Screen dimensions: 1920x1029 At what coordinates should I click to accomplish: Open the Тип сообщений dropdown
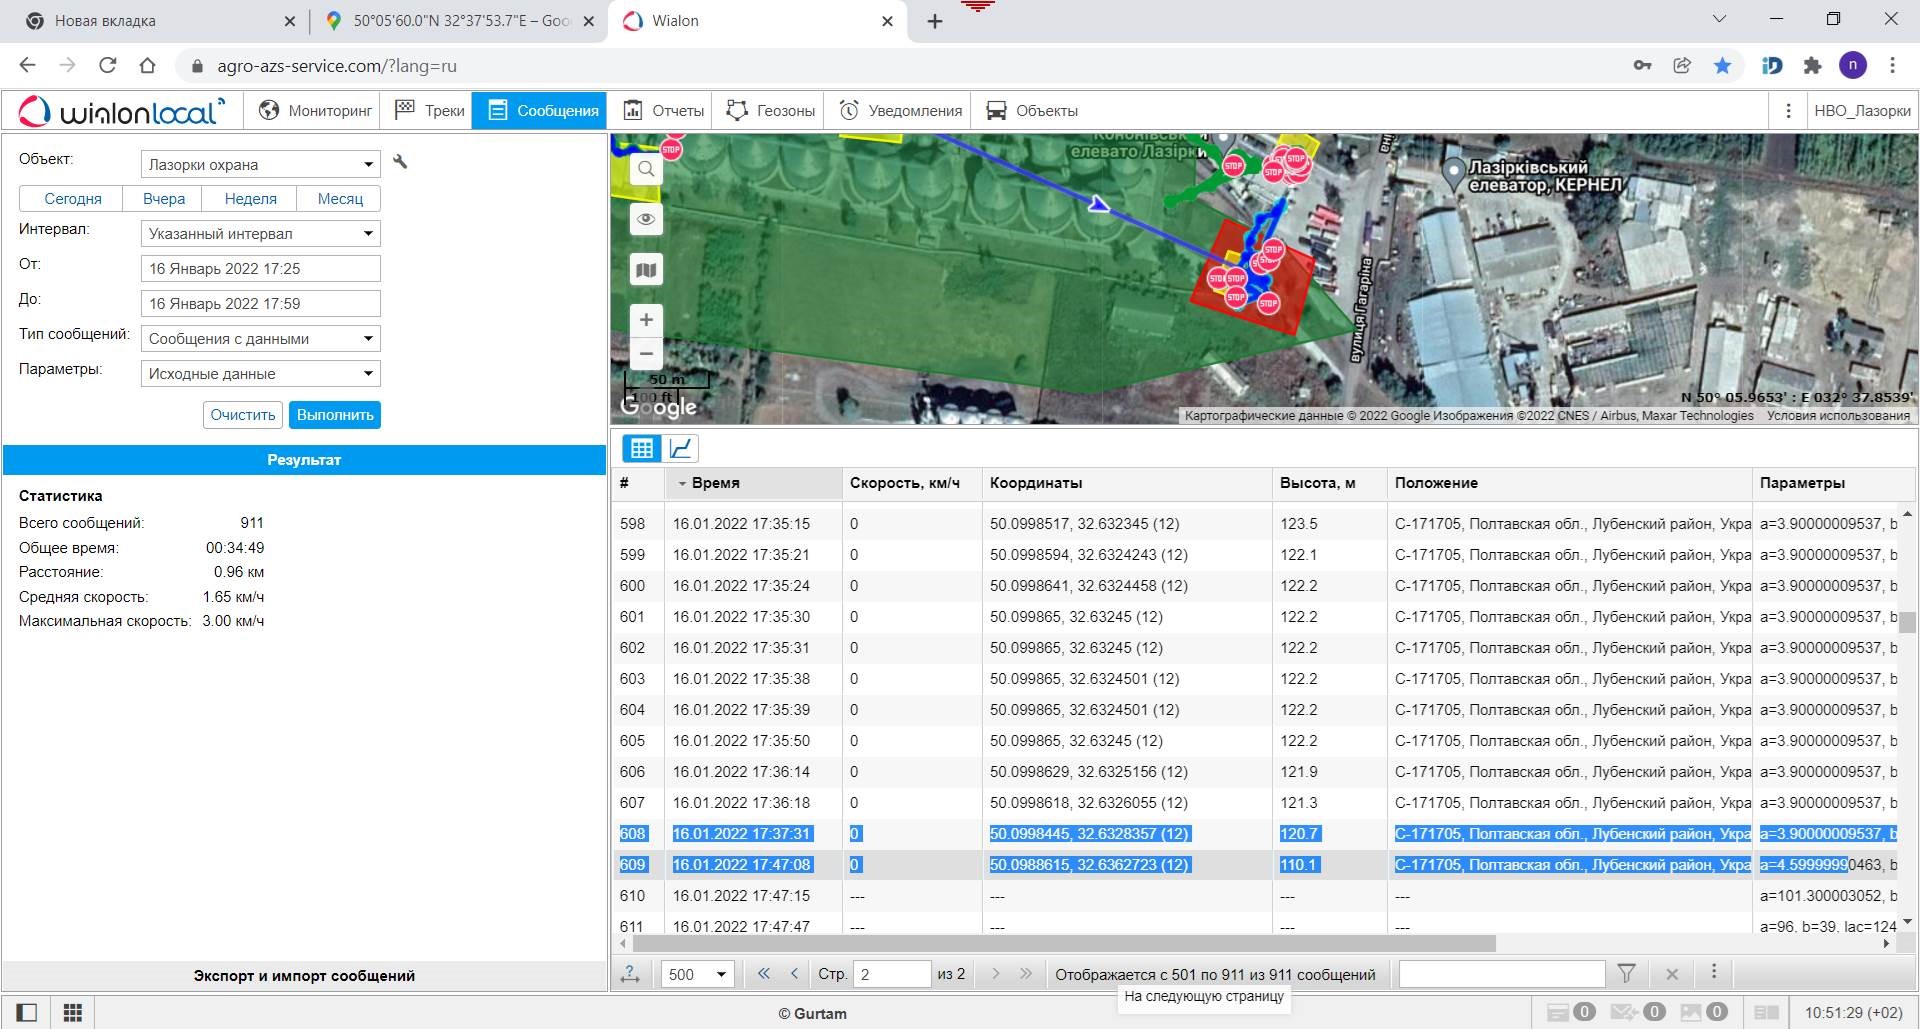click(x=260, y=339)
